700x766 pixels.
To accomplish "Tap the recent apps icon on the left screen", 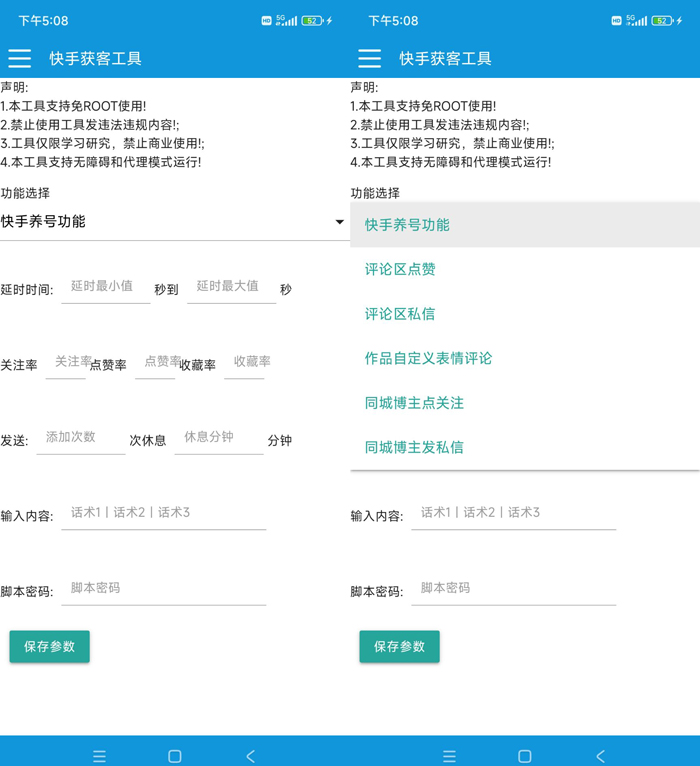I will (x=99, y=756).
